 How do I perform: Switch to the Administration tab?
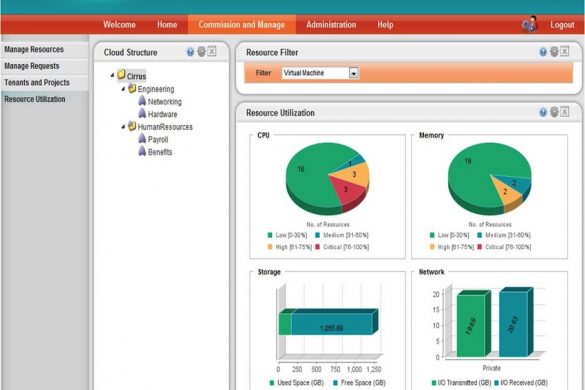(331, 25)
